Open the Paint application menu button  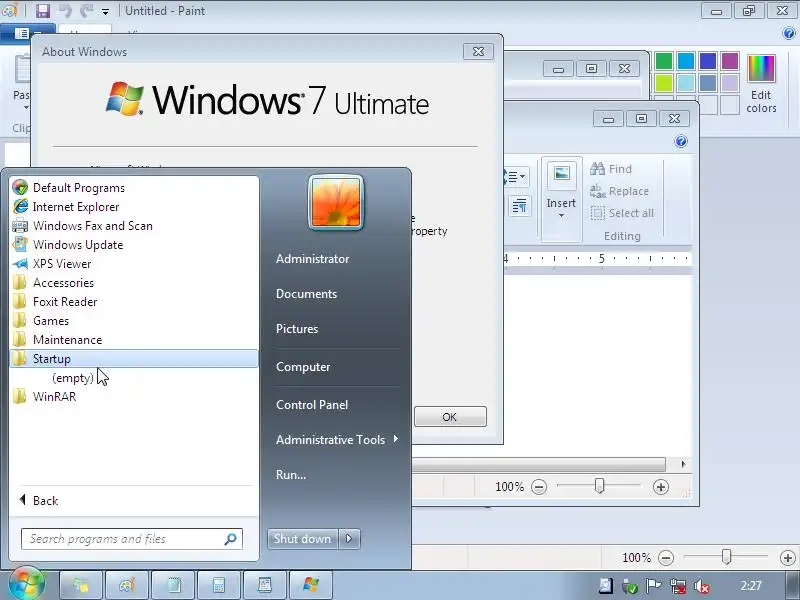click(x=27, y=33)
